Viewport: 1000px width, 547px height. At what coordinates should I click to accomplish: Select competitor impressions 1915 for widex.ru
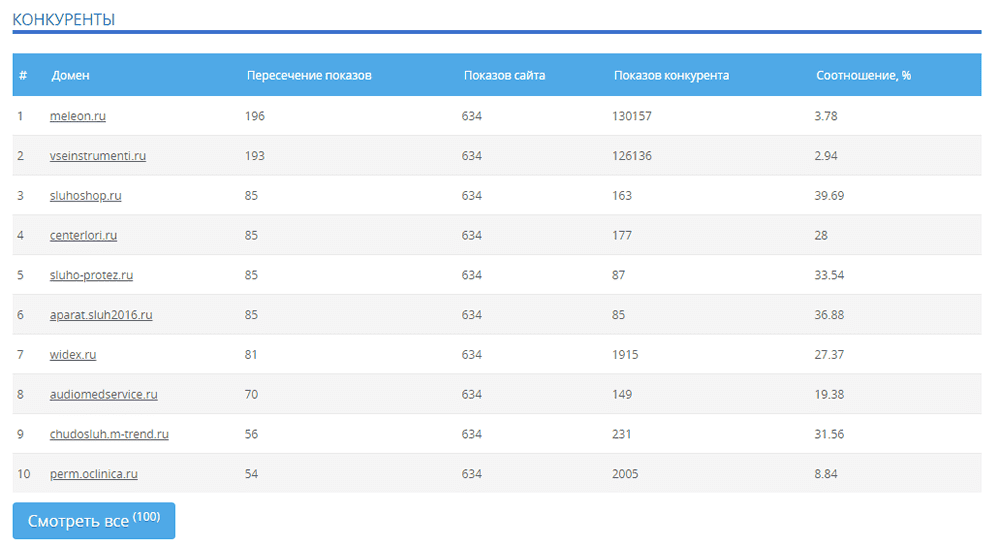pos(624,354)
